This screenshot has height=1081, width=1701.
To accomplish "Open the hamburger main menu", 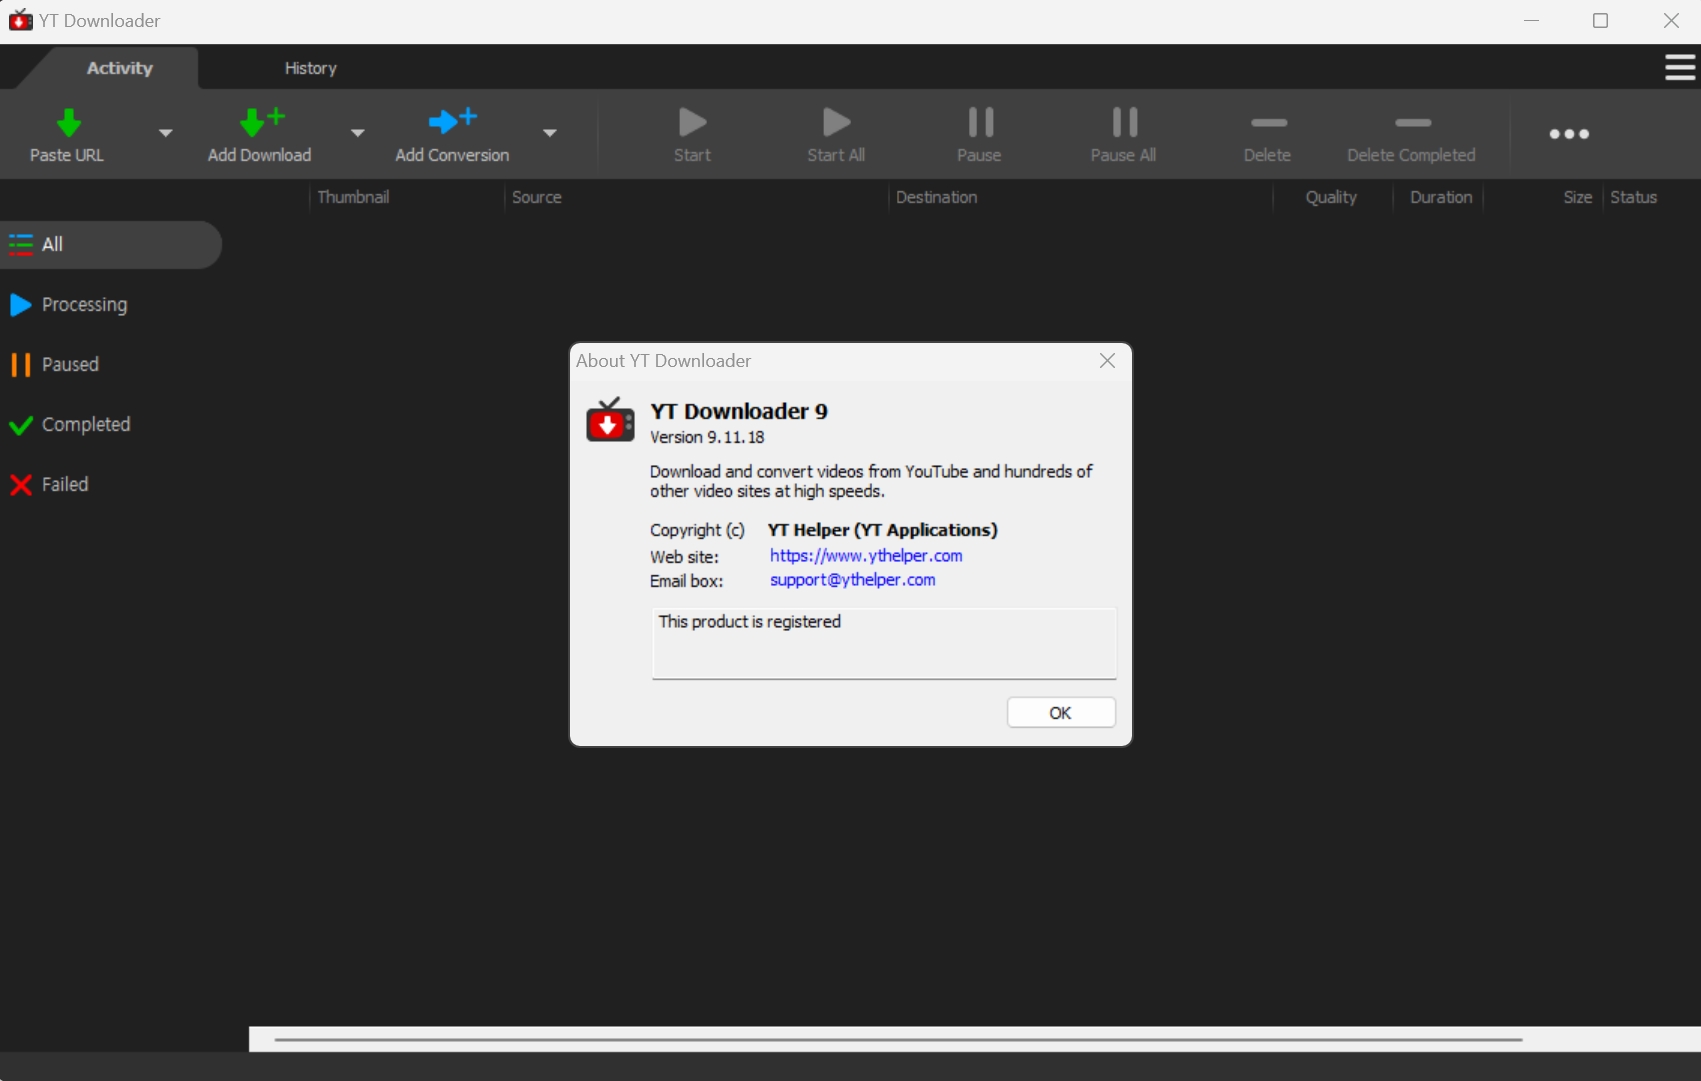I will [x=1680, y=67].
